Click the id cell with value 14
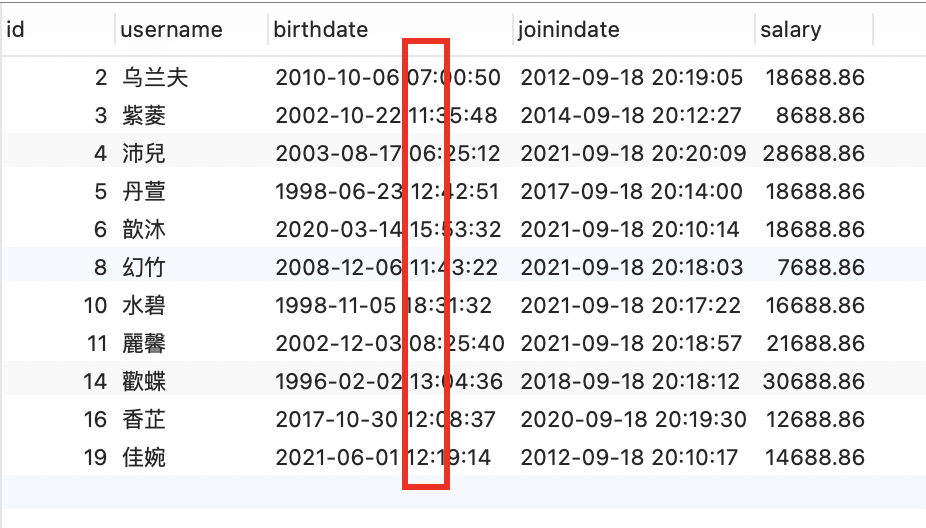Viewport: 926px width, 528px height. point(95,382)
